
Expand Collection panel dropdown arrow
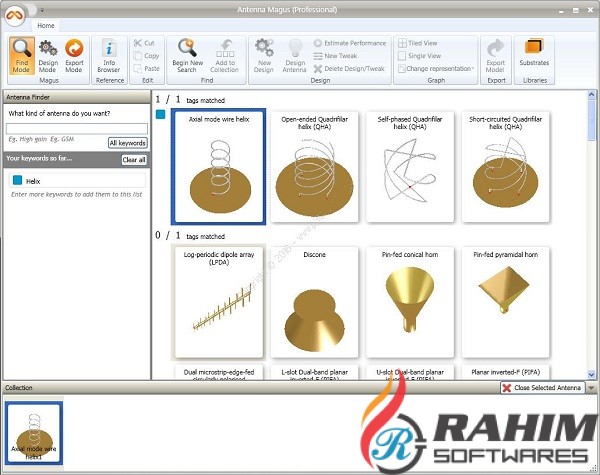[x=592, y=388]
